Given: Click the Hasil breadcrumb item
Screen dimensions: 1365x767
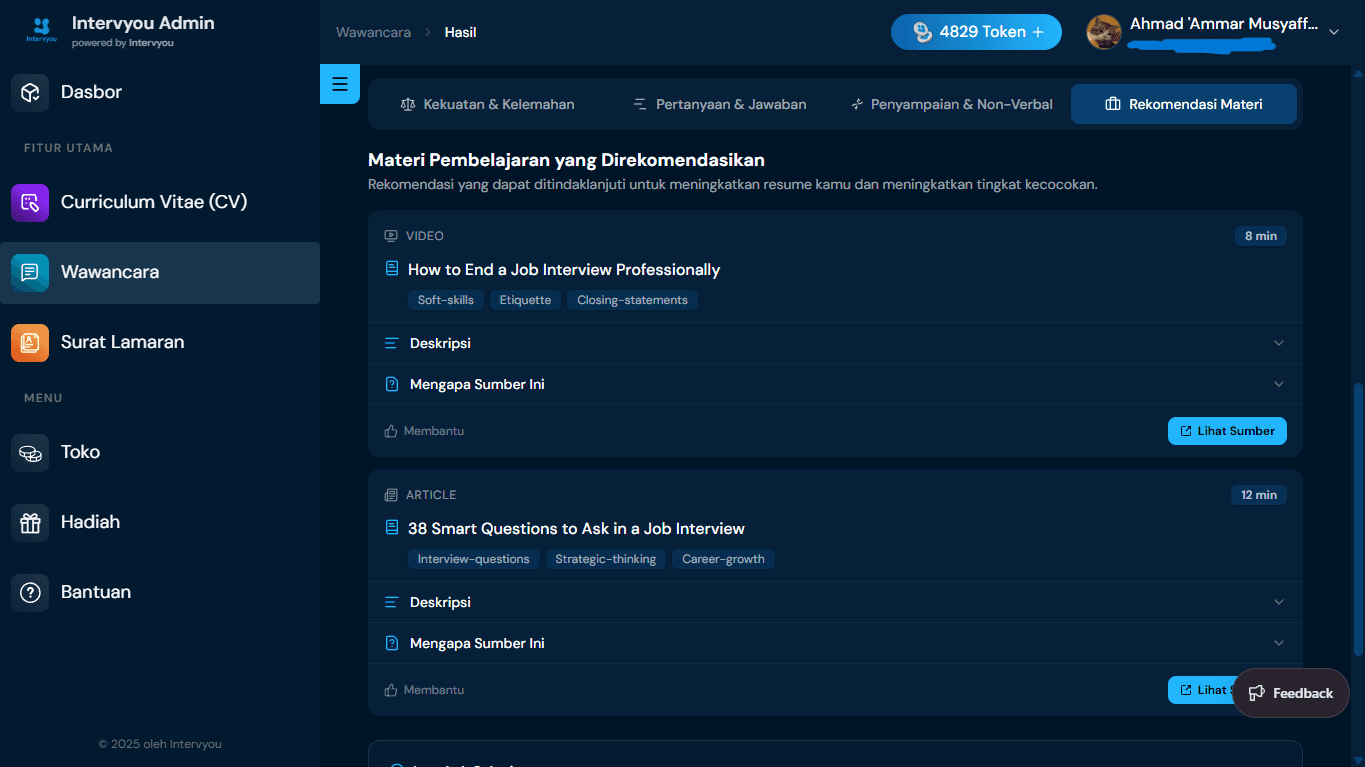Looking at the screenshot, I should 460,32.
